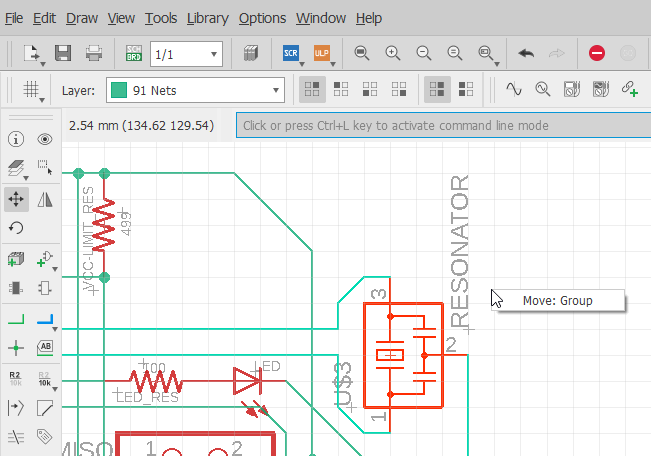Open the Options menu
This screenshot has height=456, width=651.
(262, 18)
